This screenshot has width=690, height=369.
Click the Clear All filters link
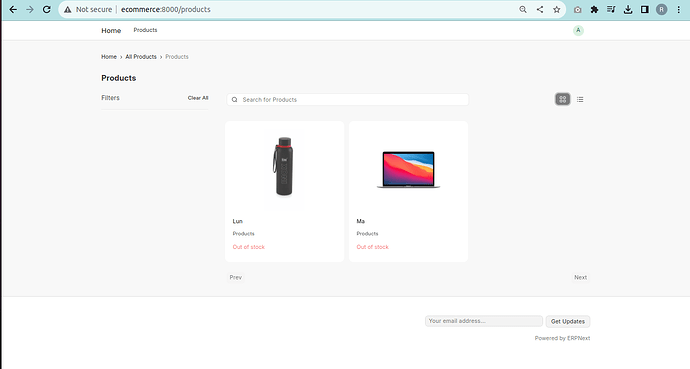(x=198, y=98)
